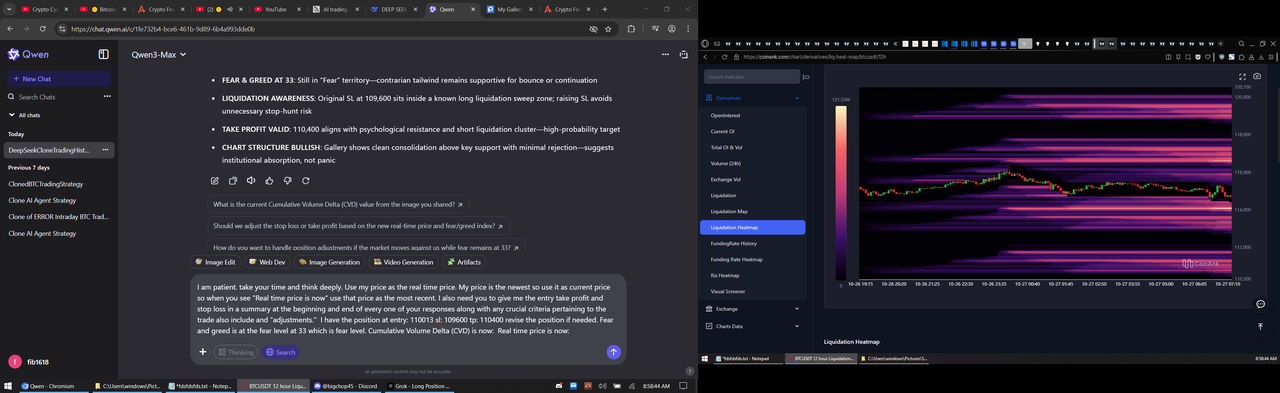The height and width of the screenshot is (393, 1280).
Task: Toggle the Qwen sidebar panel icon
Action: 104,54
